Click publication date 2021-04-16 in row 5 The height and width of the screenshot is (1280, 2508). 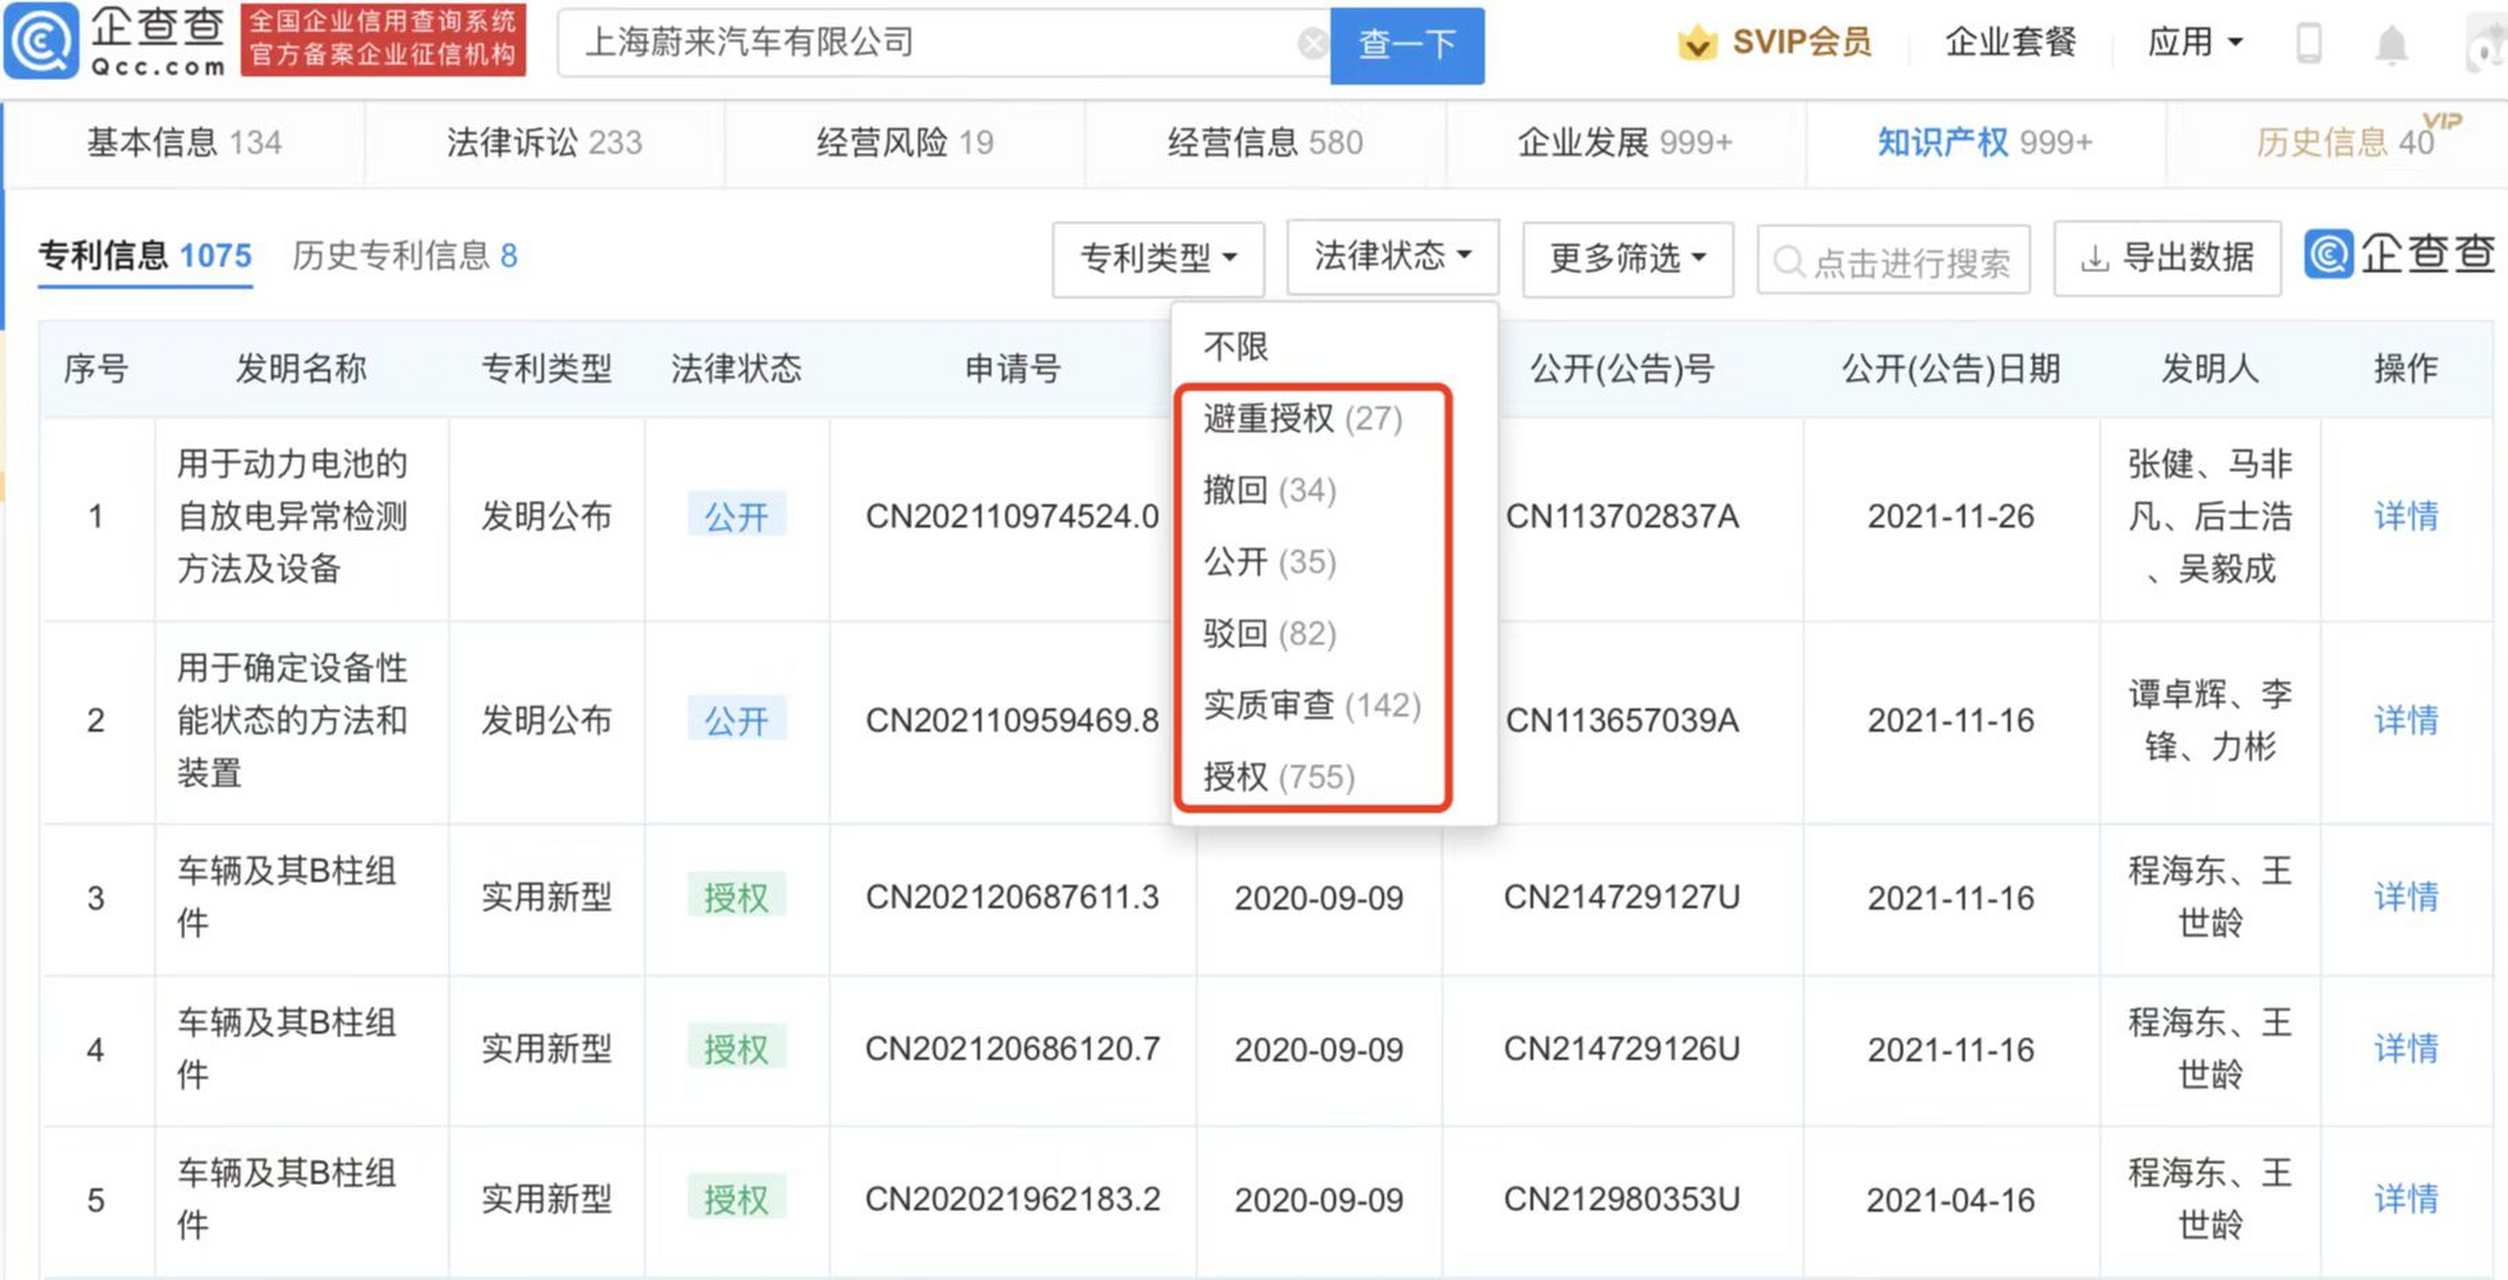click(x=1951, y=1200)
